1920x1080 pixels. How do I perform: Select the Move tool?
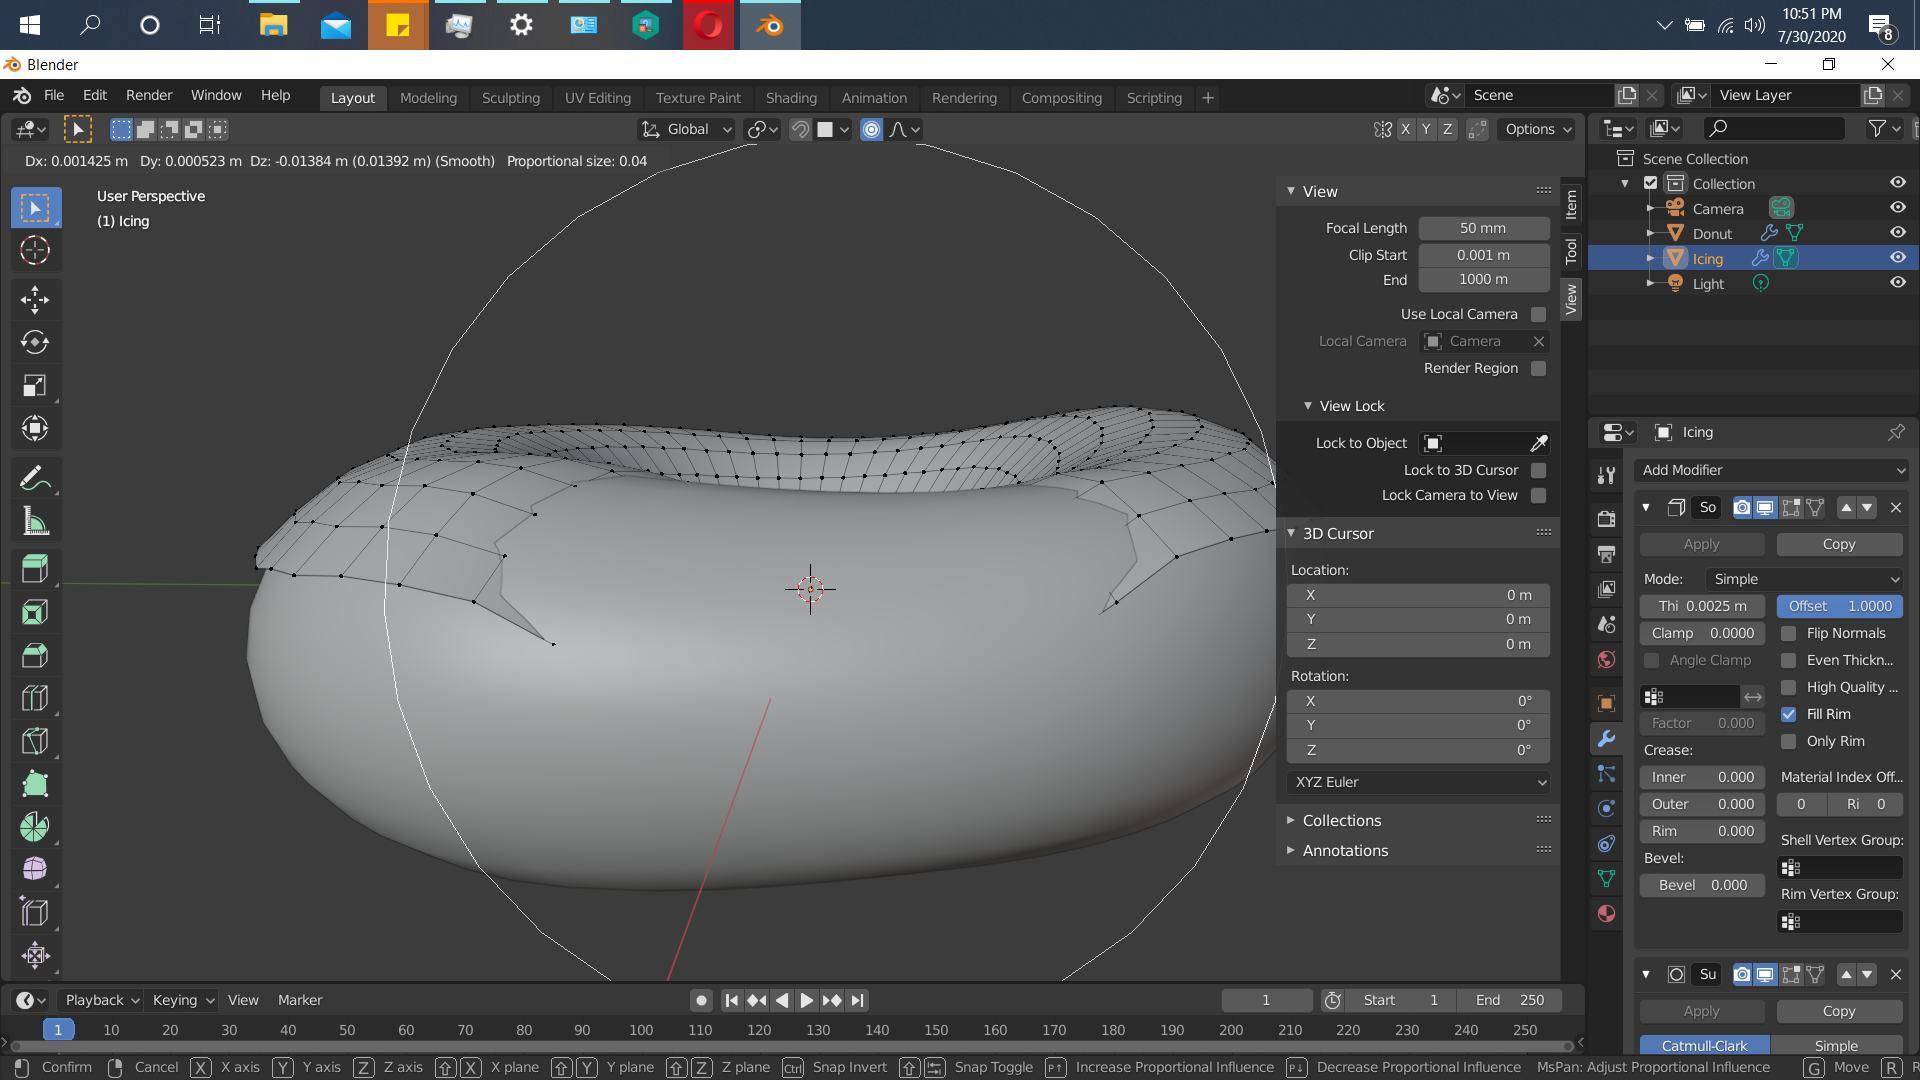tap(35, 299)
